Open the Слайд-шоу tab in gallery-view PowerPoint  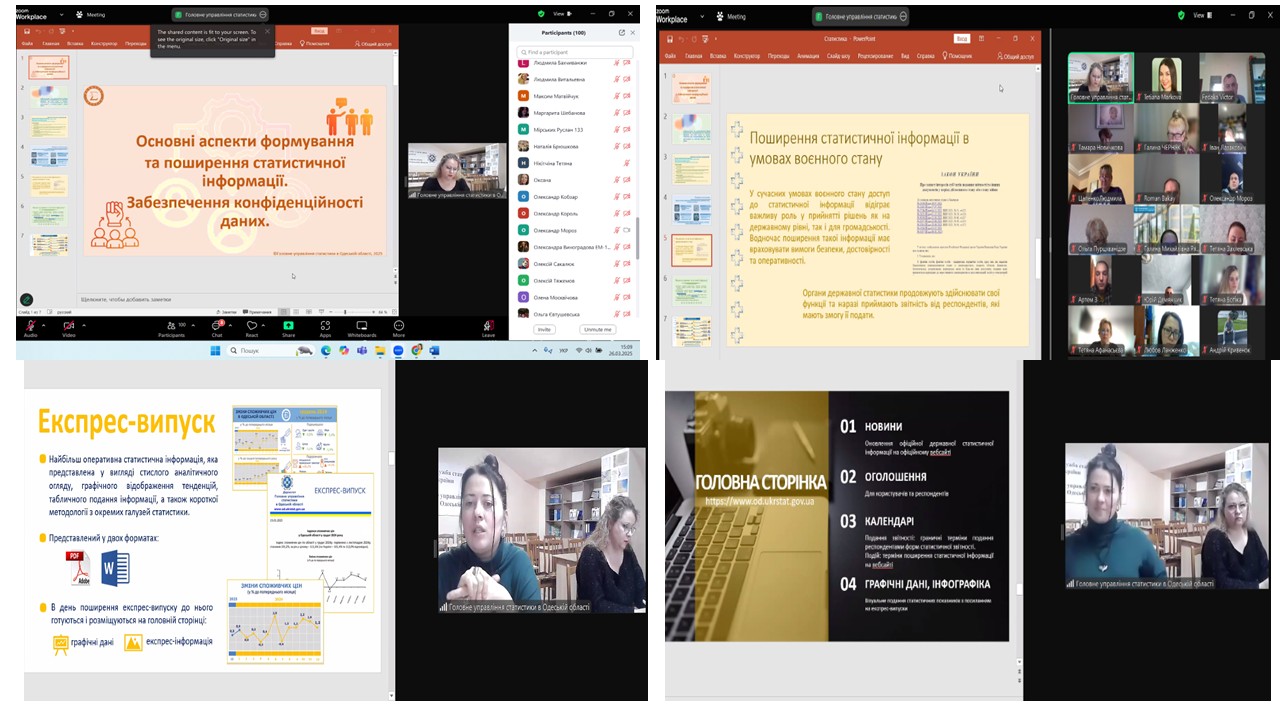837,56
